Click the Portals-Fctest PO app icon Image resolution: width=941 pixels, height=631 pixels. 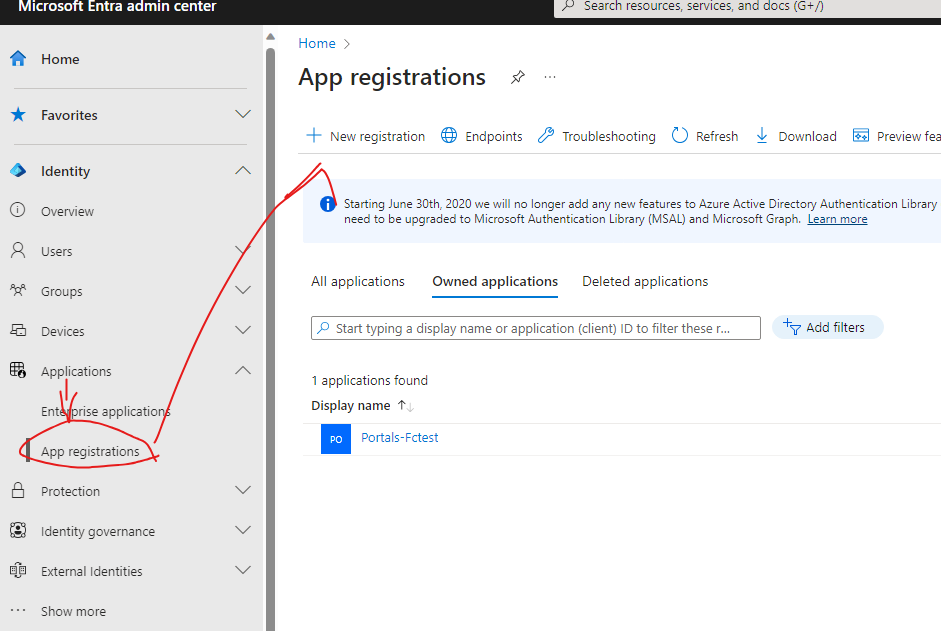335,438
